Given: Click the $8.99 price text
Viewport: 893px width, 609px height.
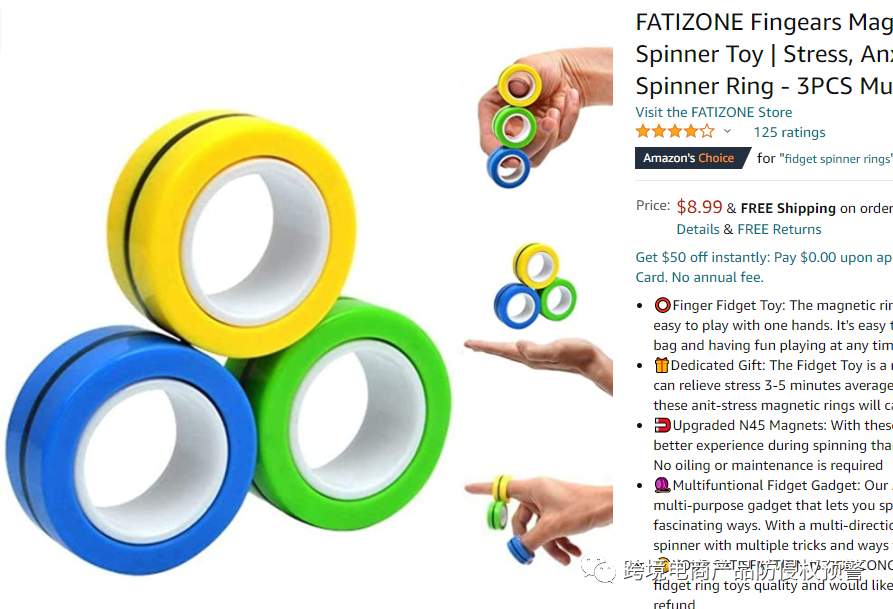Looking at the screenshot, I should point(699,207).
